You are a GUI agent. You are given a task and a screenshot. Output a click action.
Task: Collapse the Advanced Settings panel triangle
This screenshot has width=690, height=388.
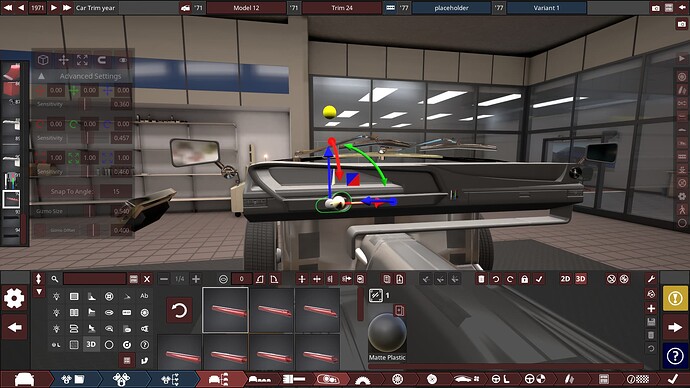pos(41,76)
